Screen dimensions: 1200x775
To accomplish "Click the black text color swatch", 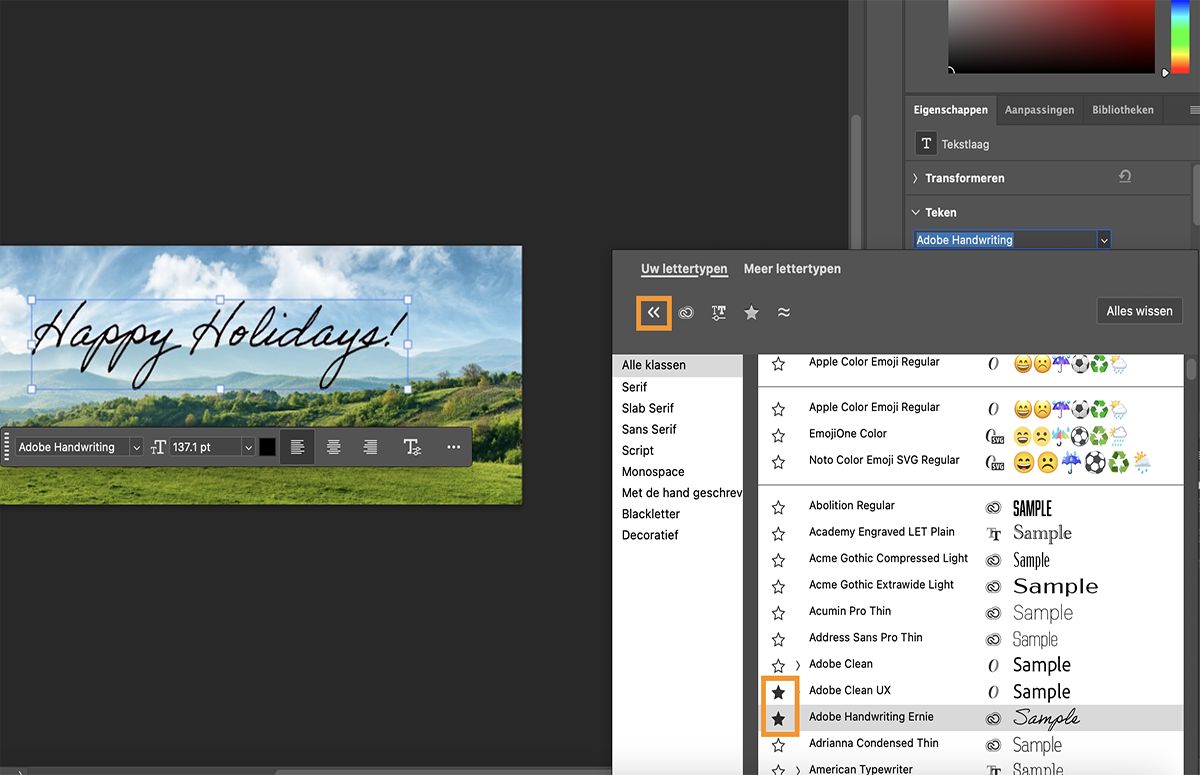I will click(265, 447).
